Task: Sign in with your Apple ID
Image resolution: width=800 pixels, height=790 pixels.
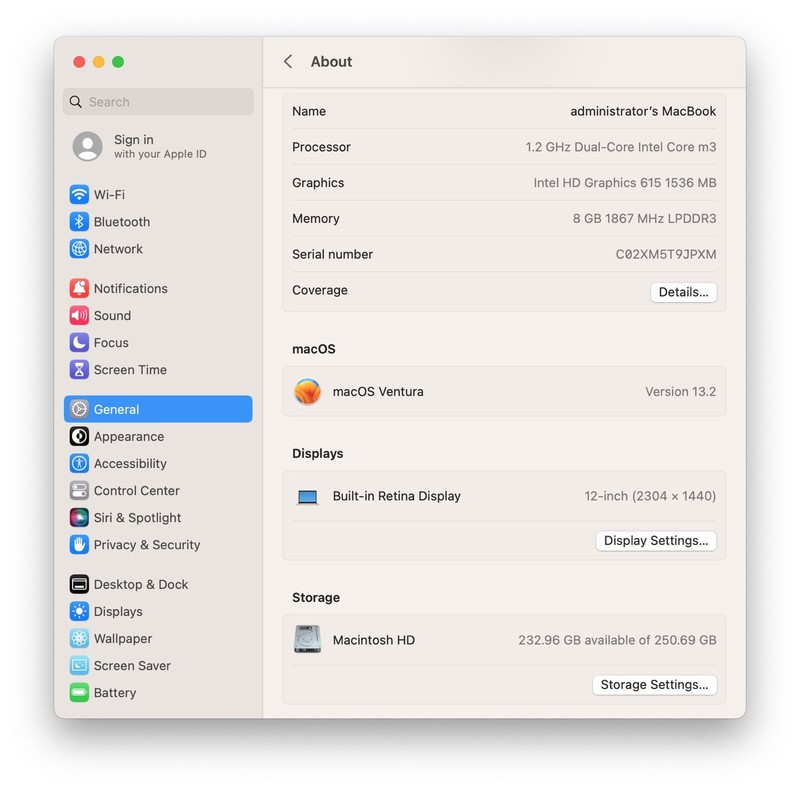Action: 158,146
